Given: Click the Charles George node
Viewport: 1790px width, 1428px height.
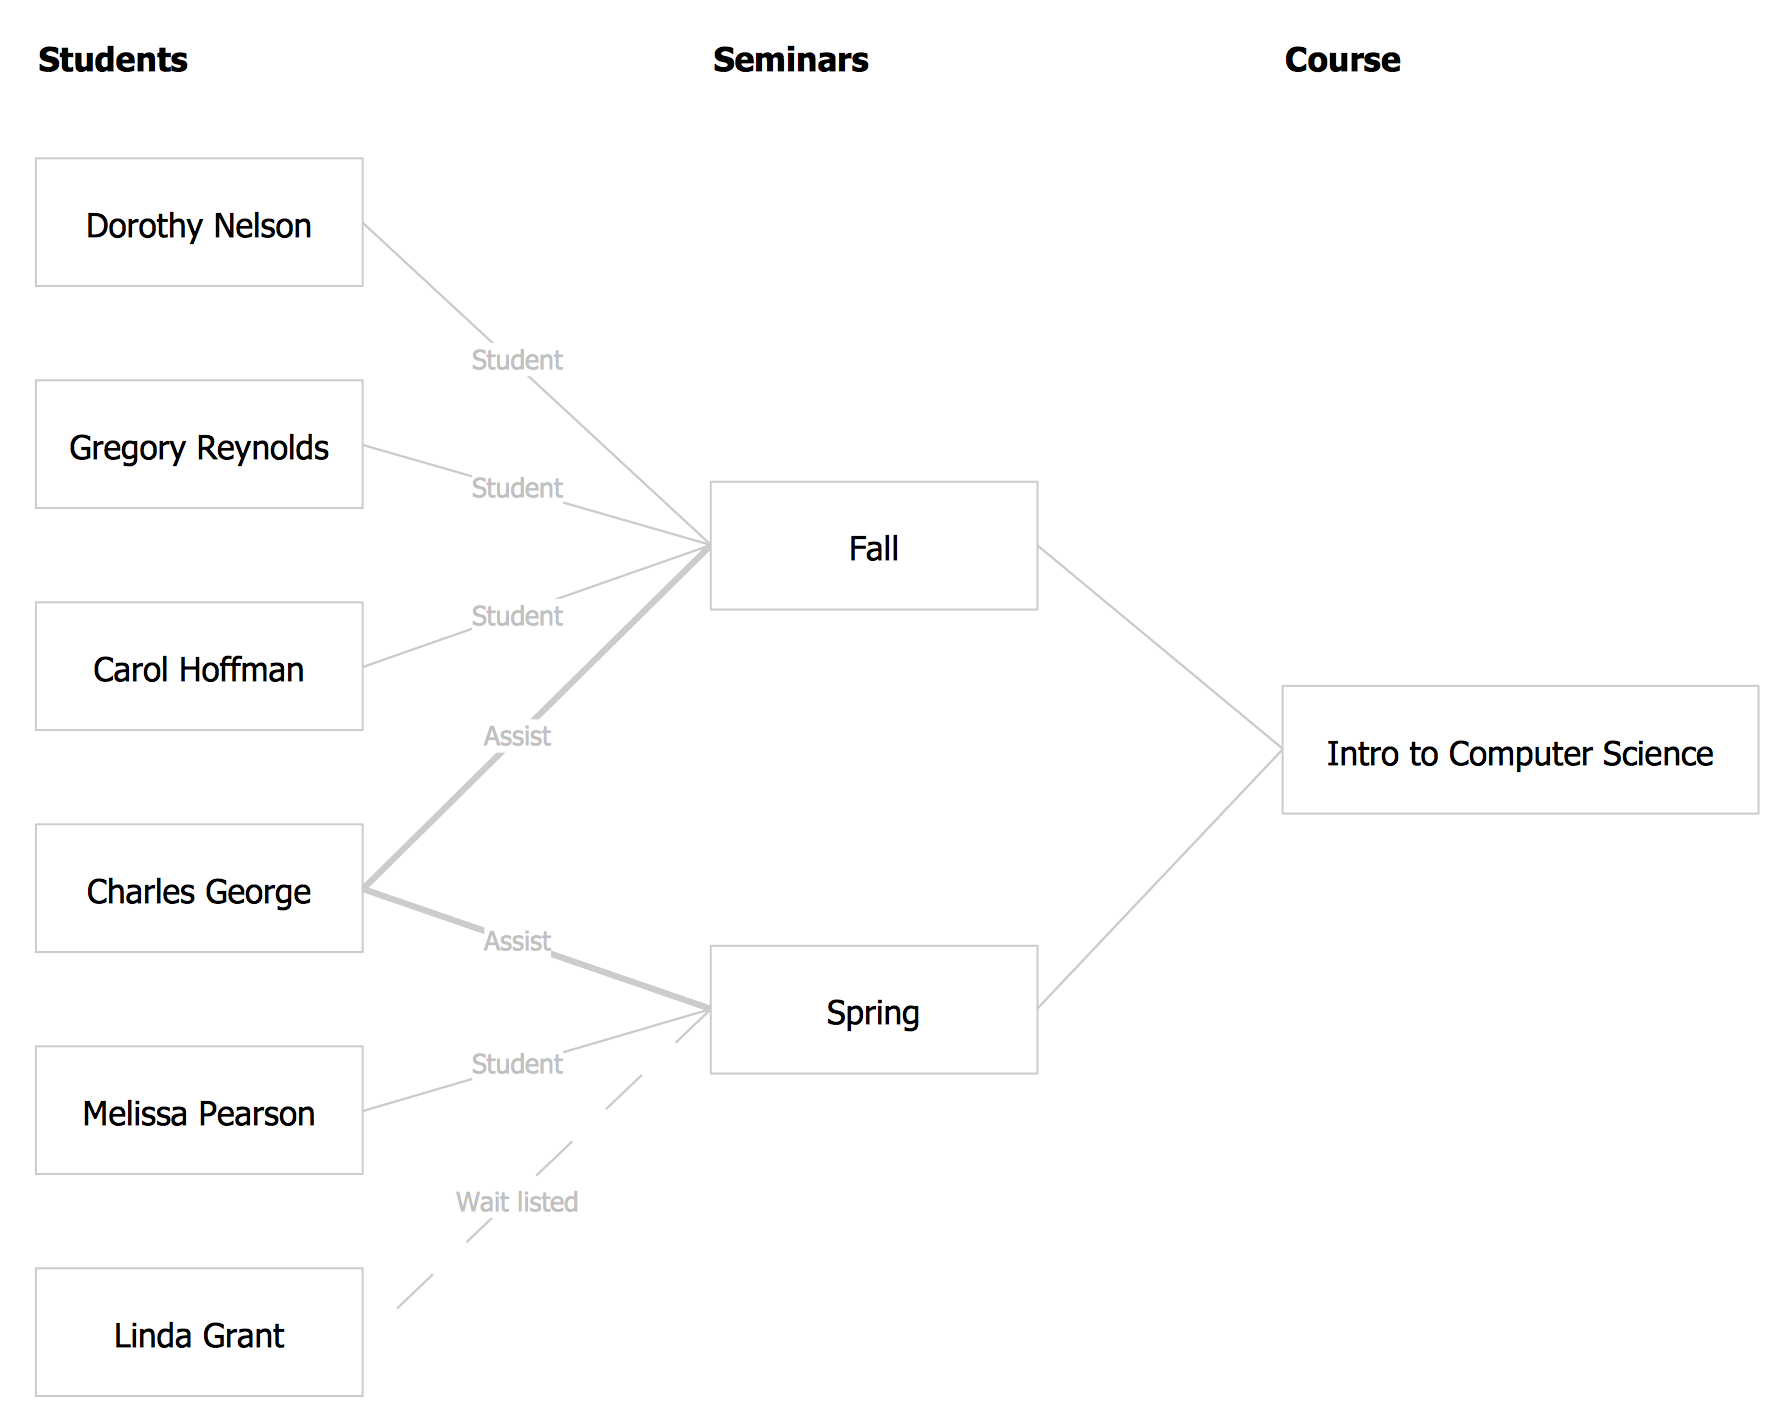Looking at the screenshot, I should click(x=199, y=889).
